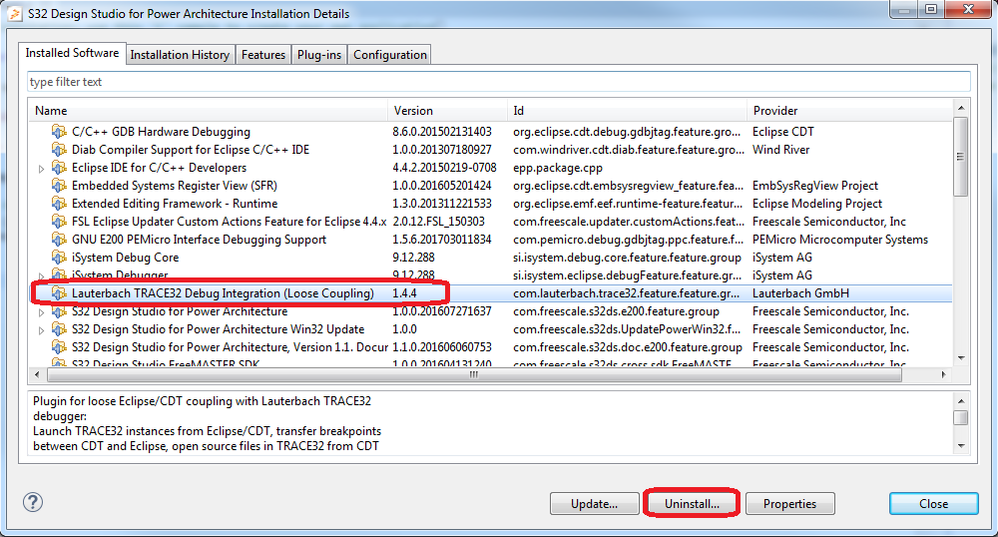
Task: Expand S32 Design Studio Win32 Update node
Action: 41,330
